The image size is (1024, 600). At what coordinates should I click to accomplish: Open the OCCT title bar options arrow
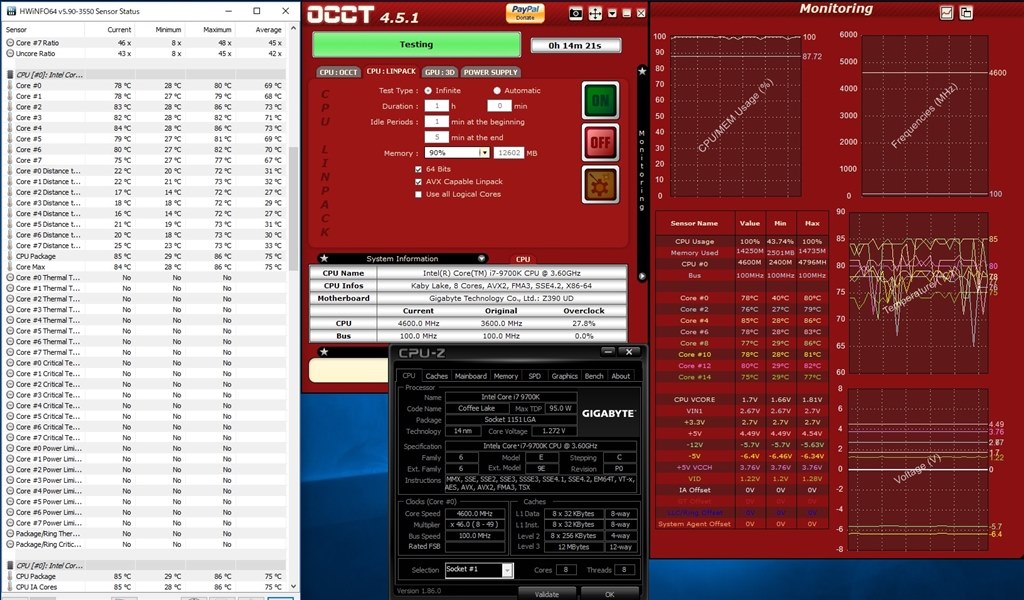coord(612,14)
